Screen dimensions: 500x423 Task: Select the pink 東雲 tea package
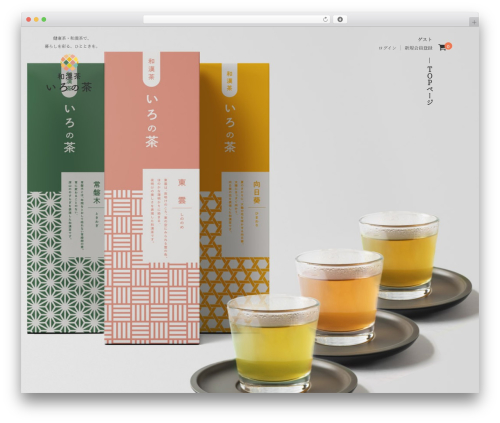pyautogui.click(x=152, y=198)
